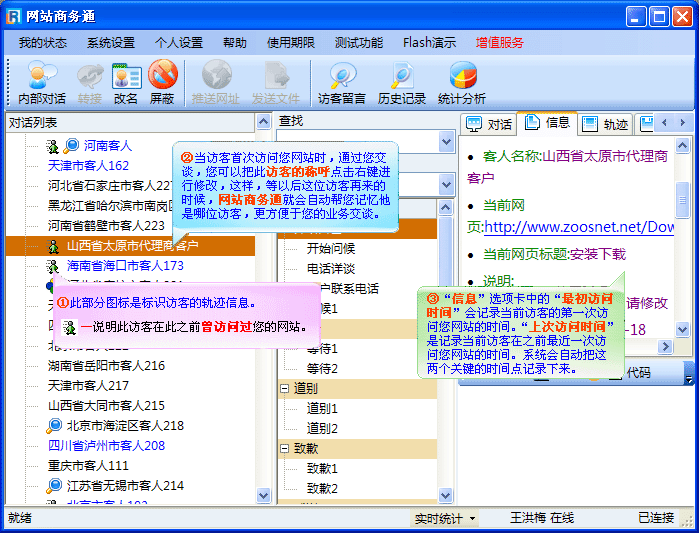Click the 改名 (rename) toolbar icon
Image resolution: width=699 pixels, height=533 pixels.
click(126, 83)
